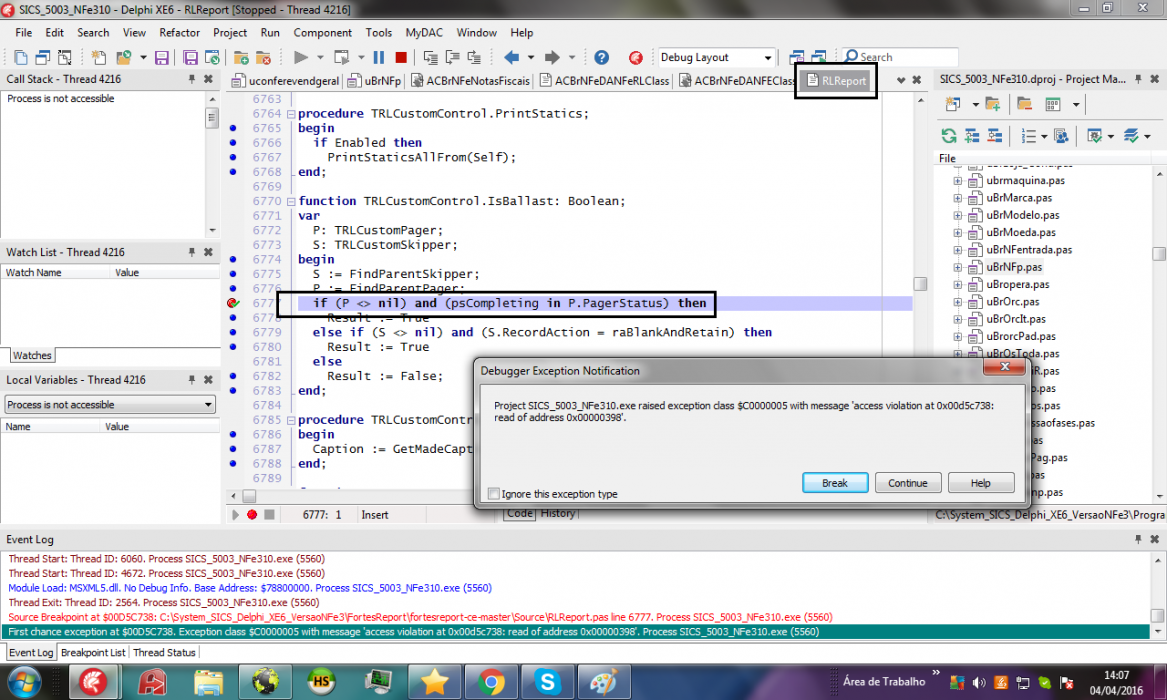Click the Save desktop layout icon

pos(796,57)
